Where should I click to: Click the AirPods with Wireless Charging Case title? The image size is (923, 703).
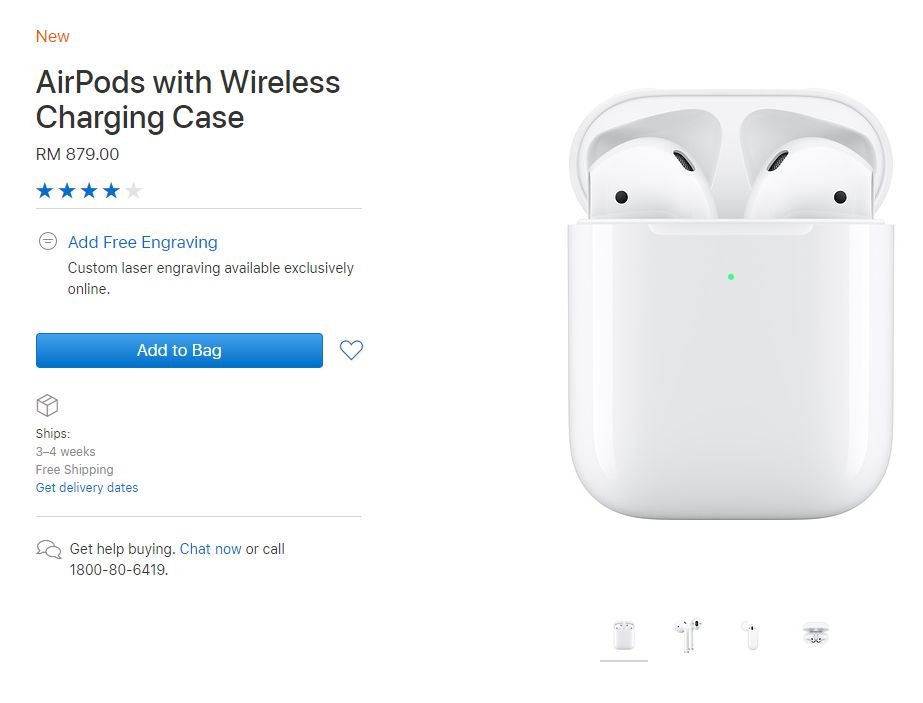[x=188, y=99]
